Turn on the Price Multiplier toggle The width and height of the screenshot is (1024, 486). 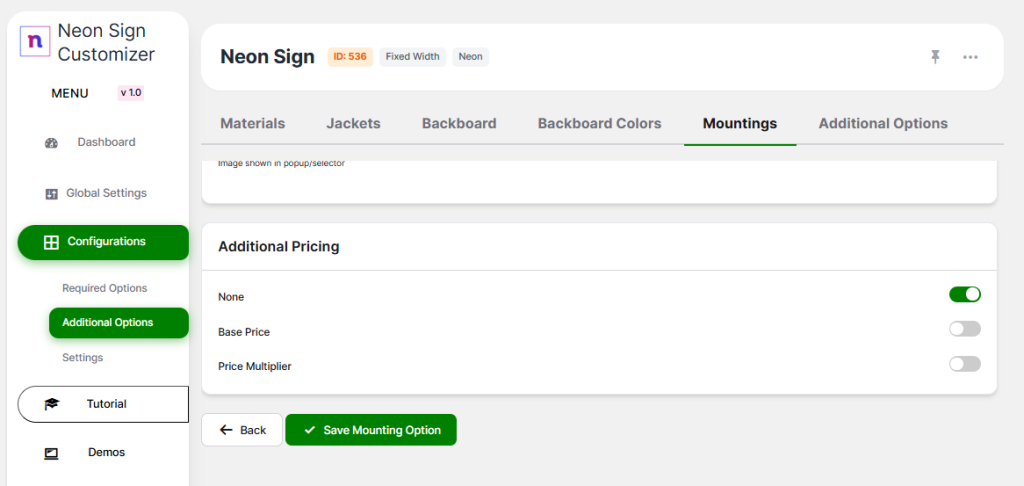coord(965,364)
